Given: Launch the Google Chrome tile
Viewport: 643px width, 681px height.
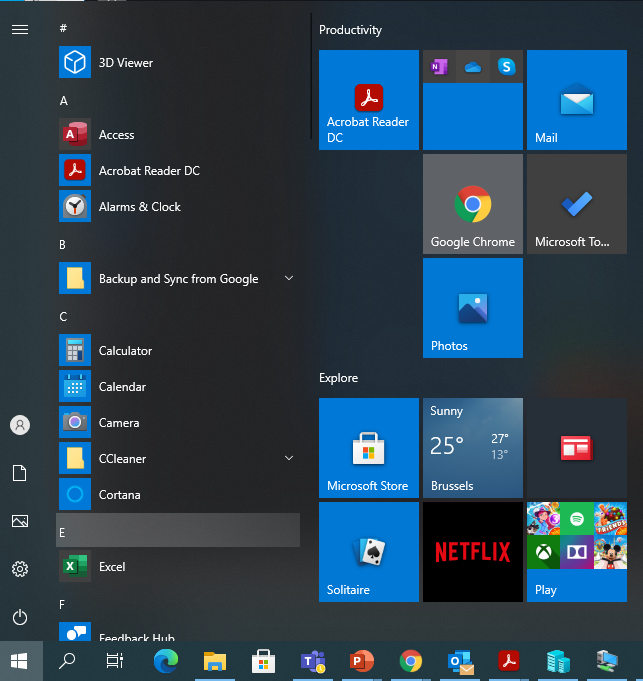Looking at the screenshot, I should (x=473, y=204).
